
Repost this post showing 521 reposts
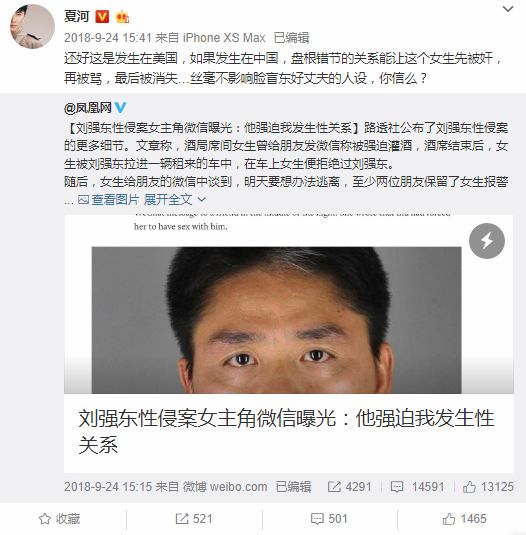tap(194, 519)
